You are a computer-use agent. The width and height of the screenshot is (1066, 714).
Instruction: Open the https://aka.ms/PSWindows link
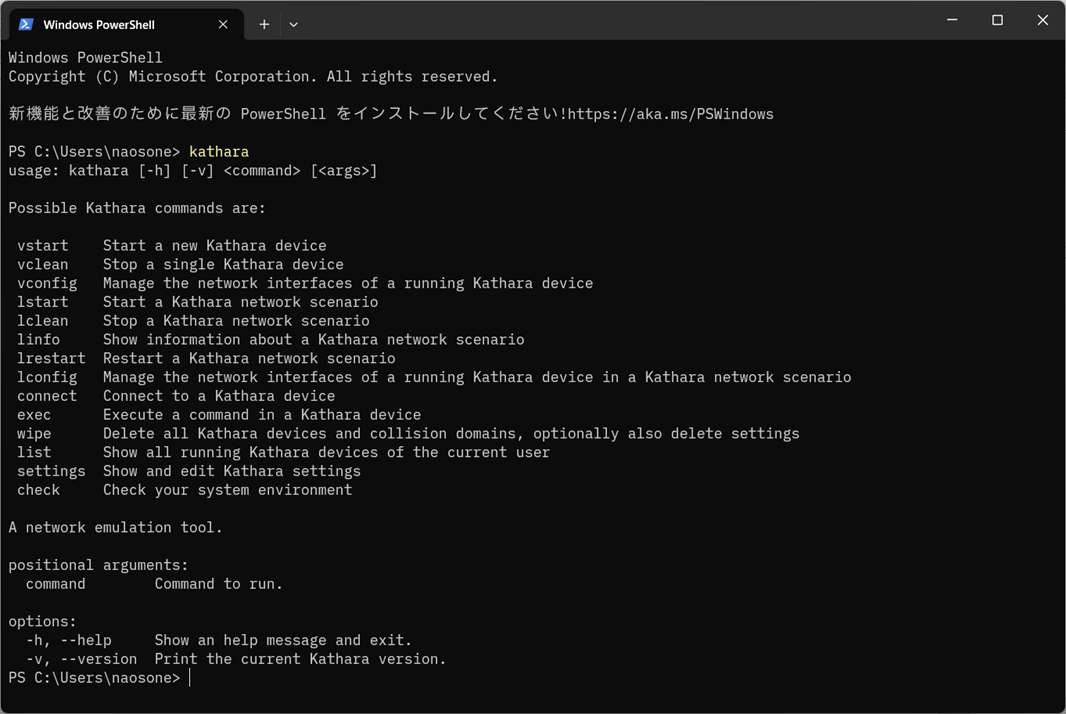point(670,114)
